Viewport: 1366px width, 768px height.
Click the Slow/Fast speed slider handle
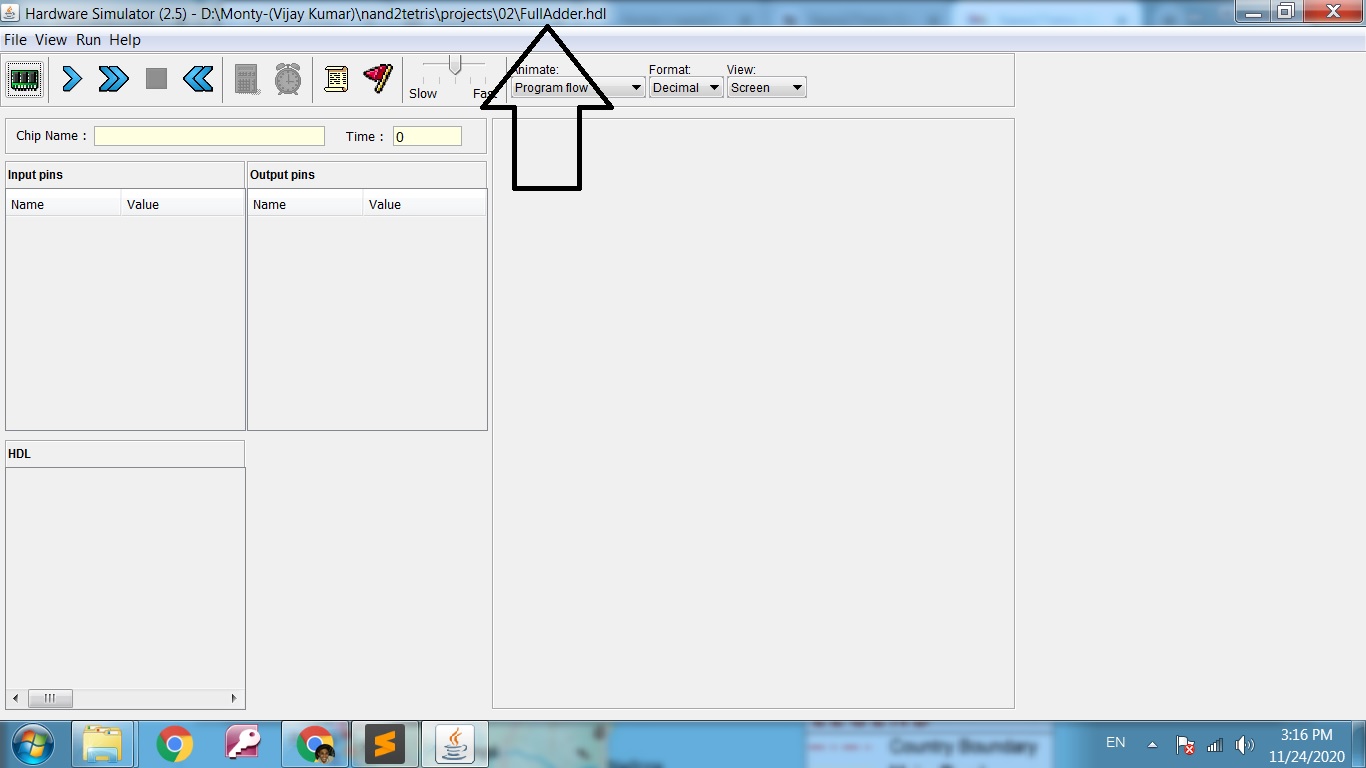(455, 66)
